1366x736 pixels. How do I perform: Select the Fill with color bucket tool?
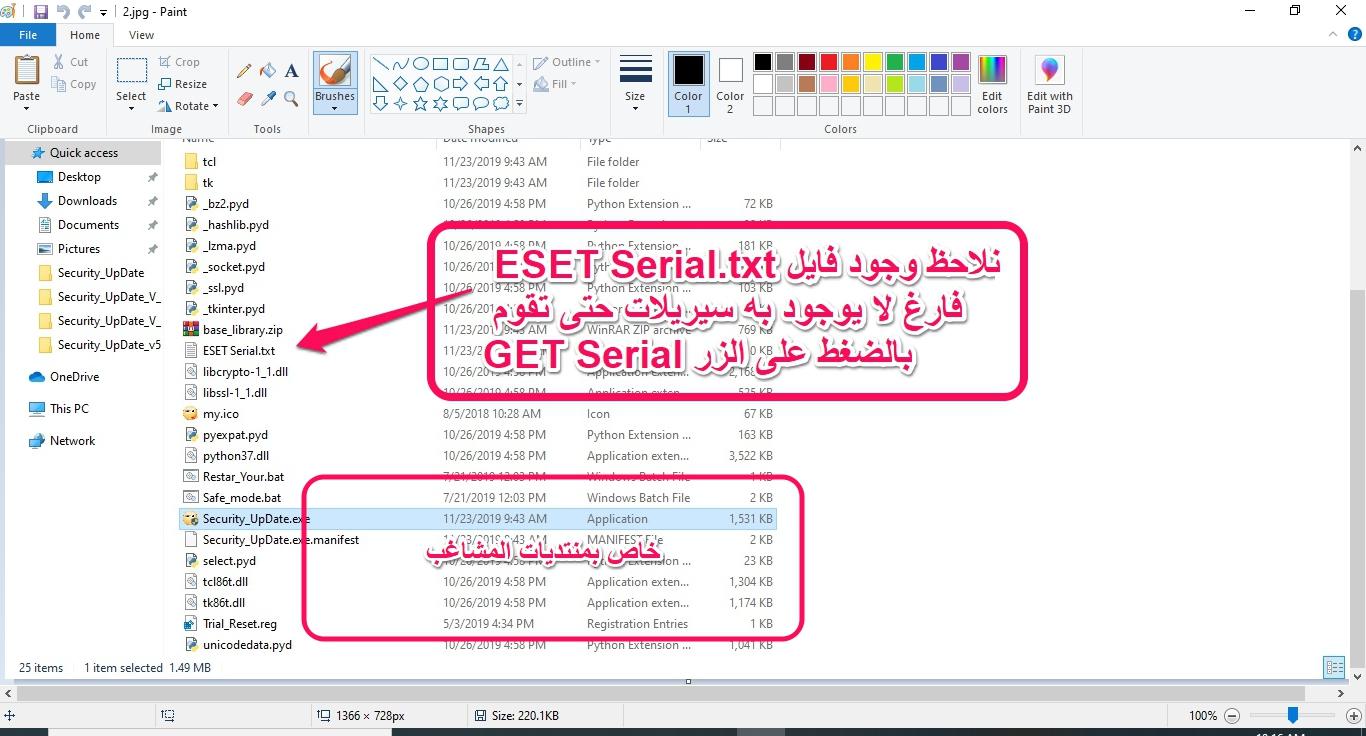pyautogui.click(x=268, y=71)
